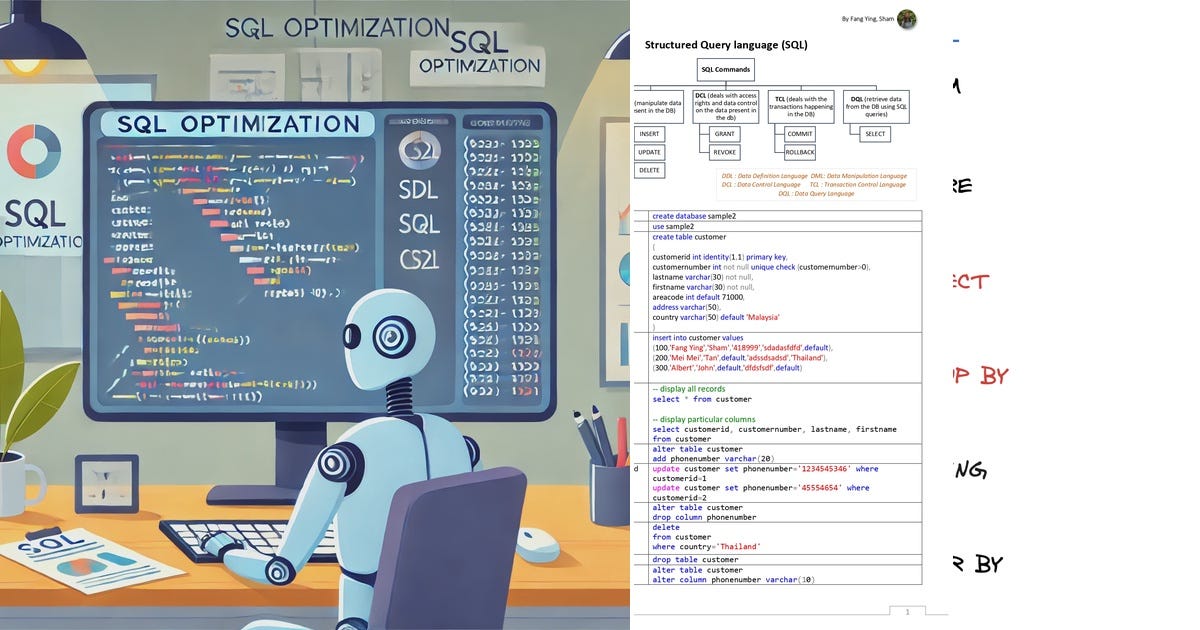Open Fang Ying's profile avatar

click(906, 18)
